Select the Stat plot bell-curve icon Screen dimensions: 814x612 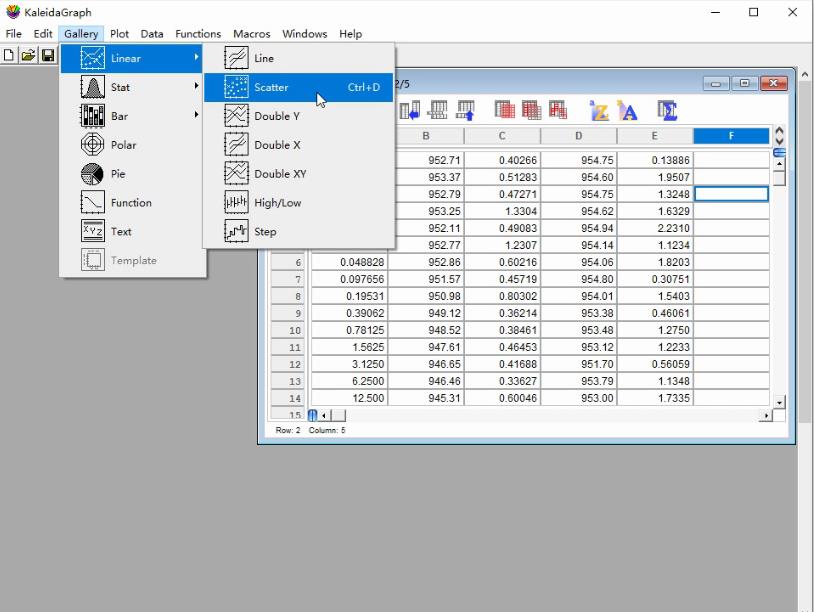pos(92,87)
